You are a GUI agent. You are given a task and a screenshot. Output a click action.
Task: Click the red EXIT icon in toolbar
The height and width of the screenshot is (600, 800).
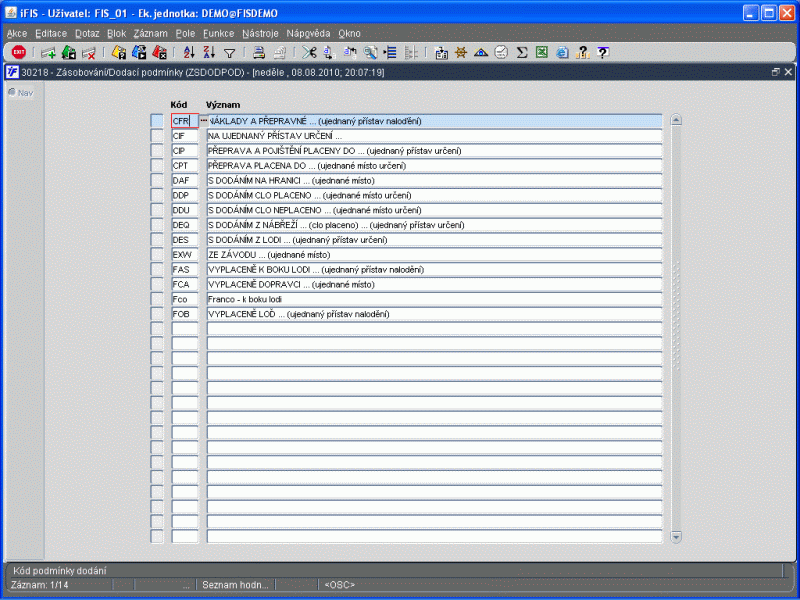pyautogui.click(x=19, y=52)
